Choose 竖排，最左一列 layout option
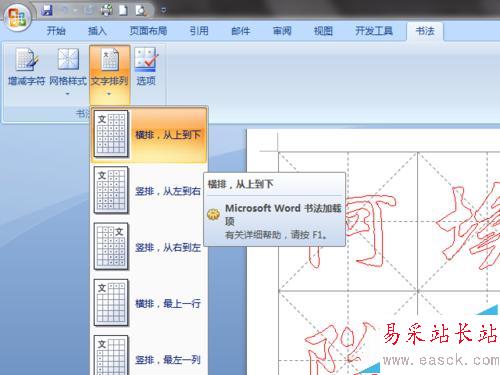Screen dimensions: 500x375 pyautogui.click(x=149, y=355)
